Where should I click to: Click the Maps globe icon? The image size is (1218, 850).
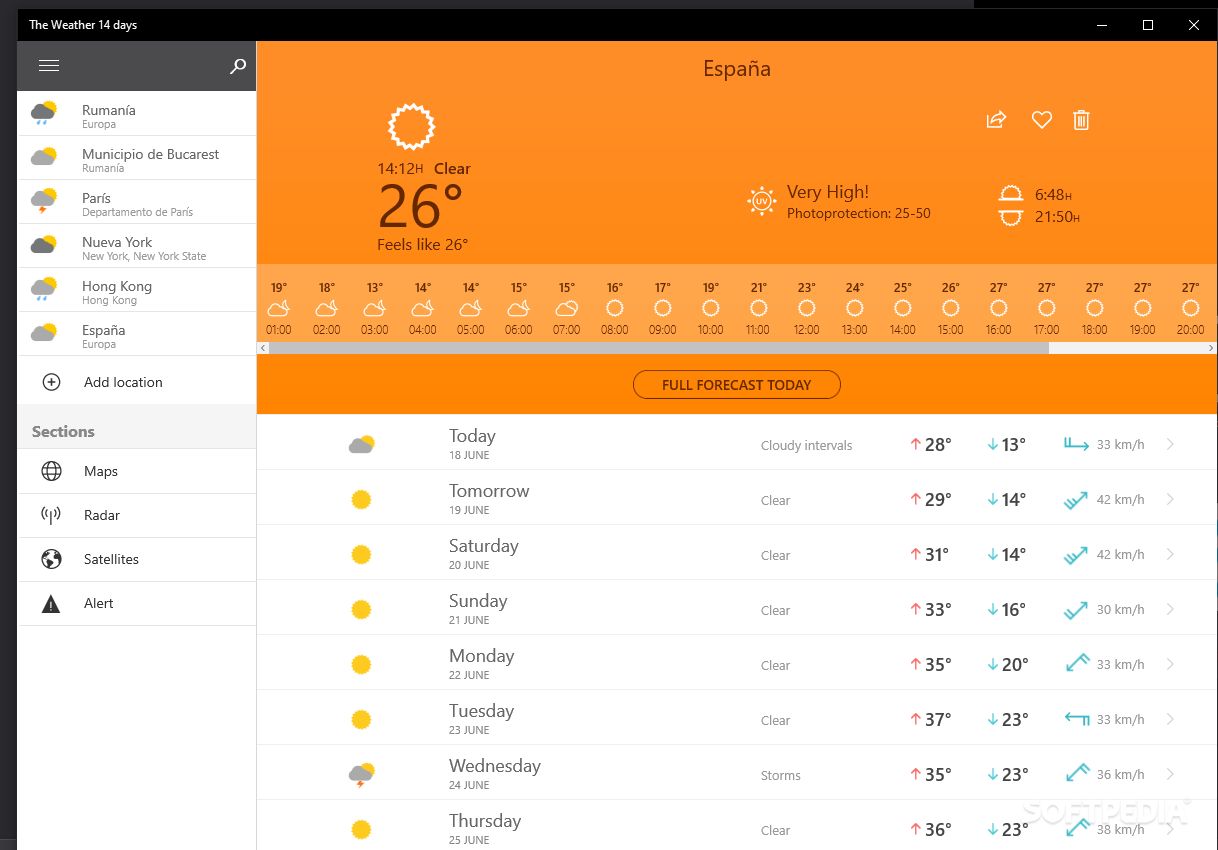51,471
